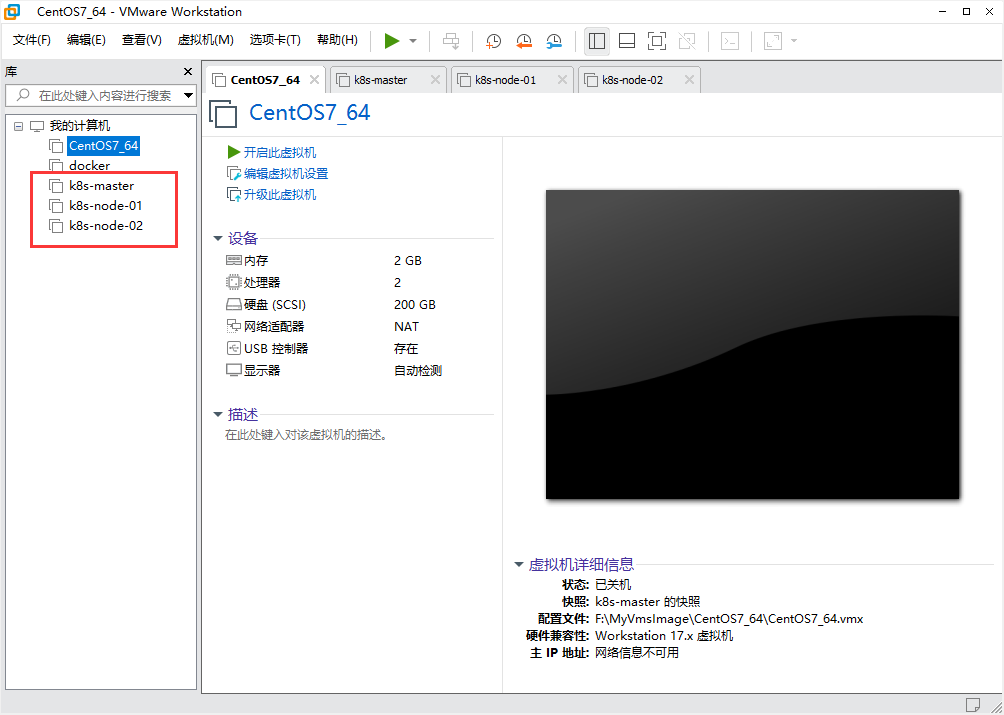
Task: Switch to the k8s-node-01 tab
Action: pos(505,80)
